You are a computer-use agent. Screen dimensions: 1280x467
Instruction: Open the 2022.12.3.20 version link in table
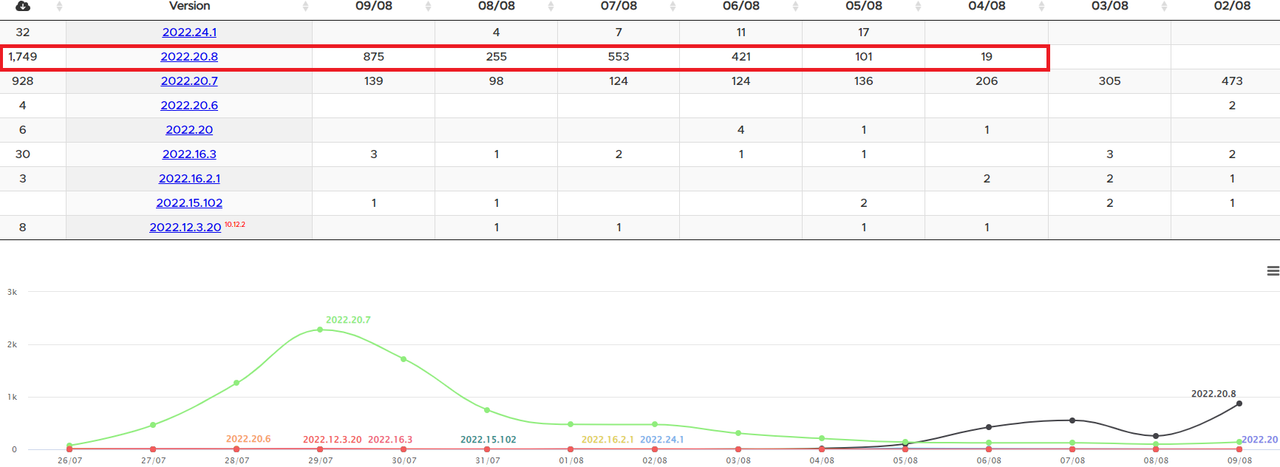pyautogui.click(x=185, y=227)
